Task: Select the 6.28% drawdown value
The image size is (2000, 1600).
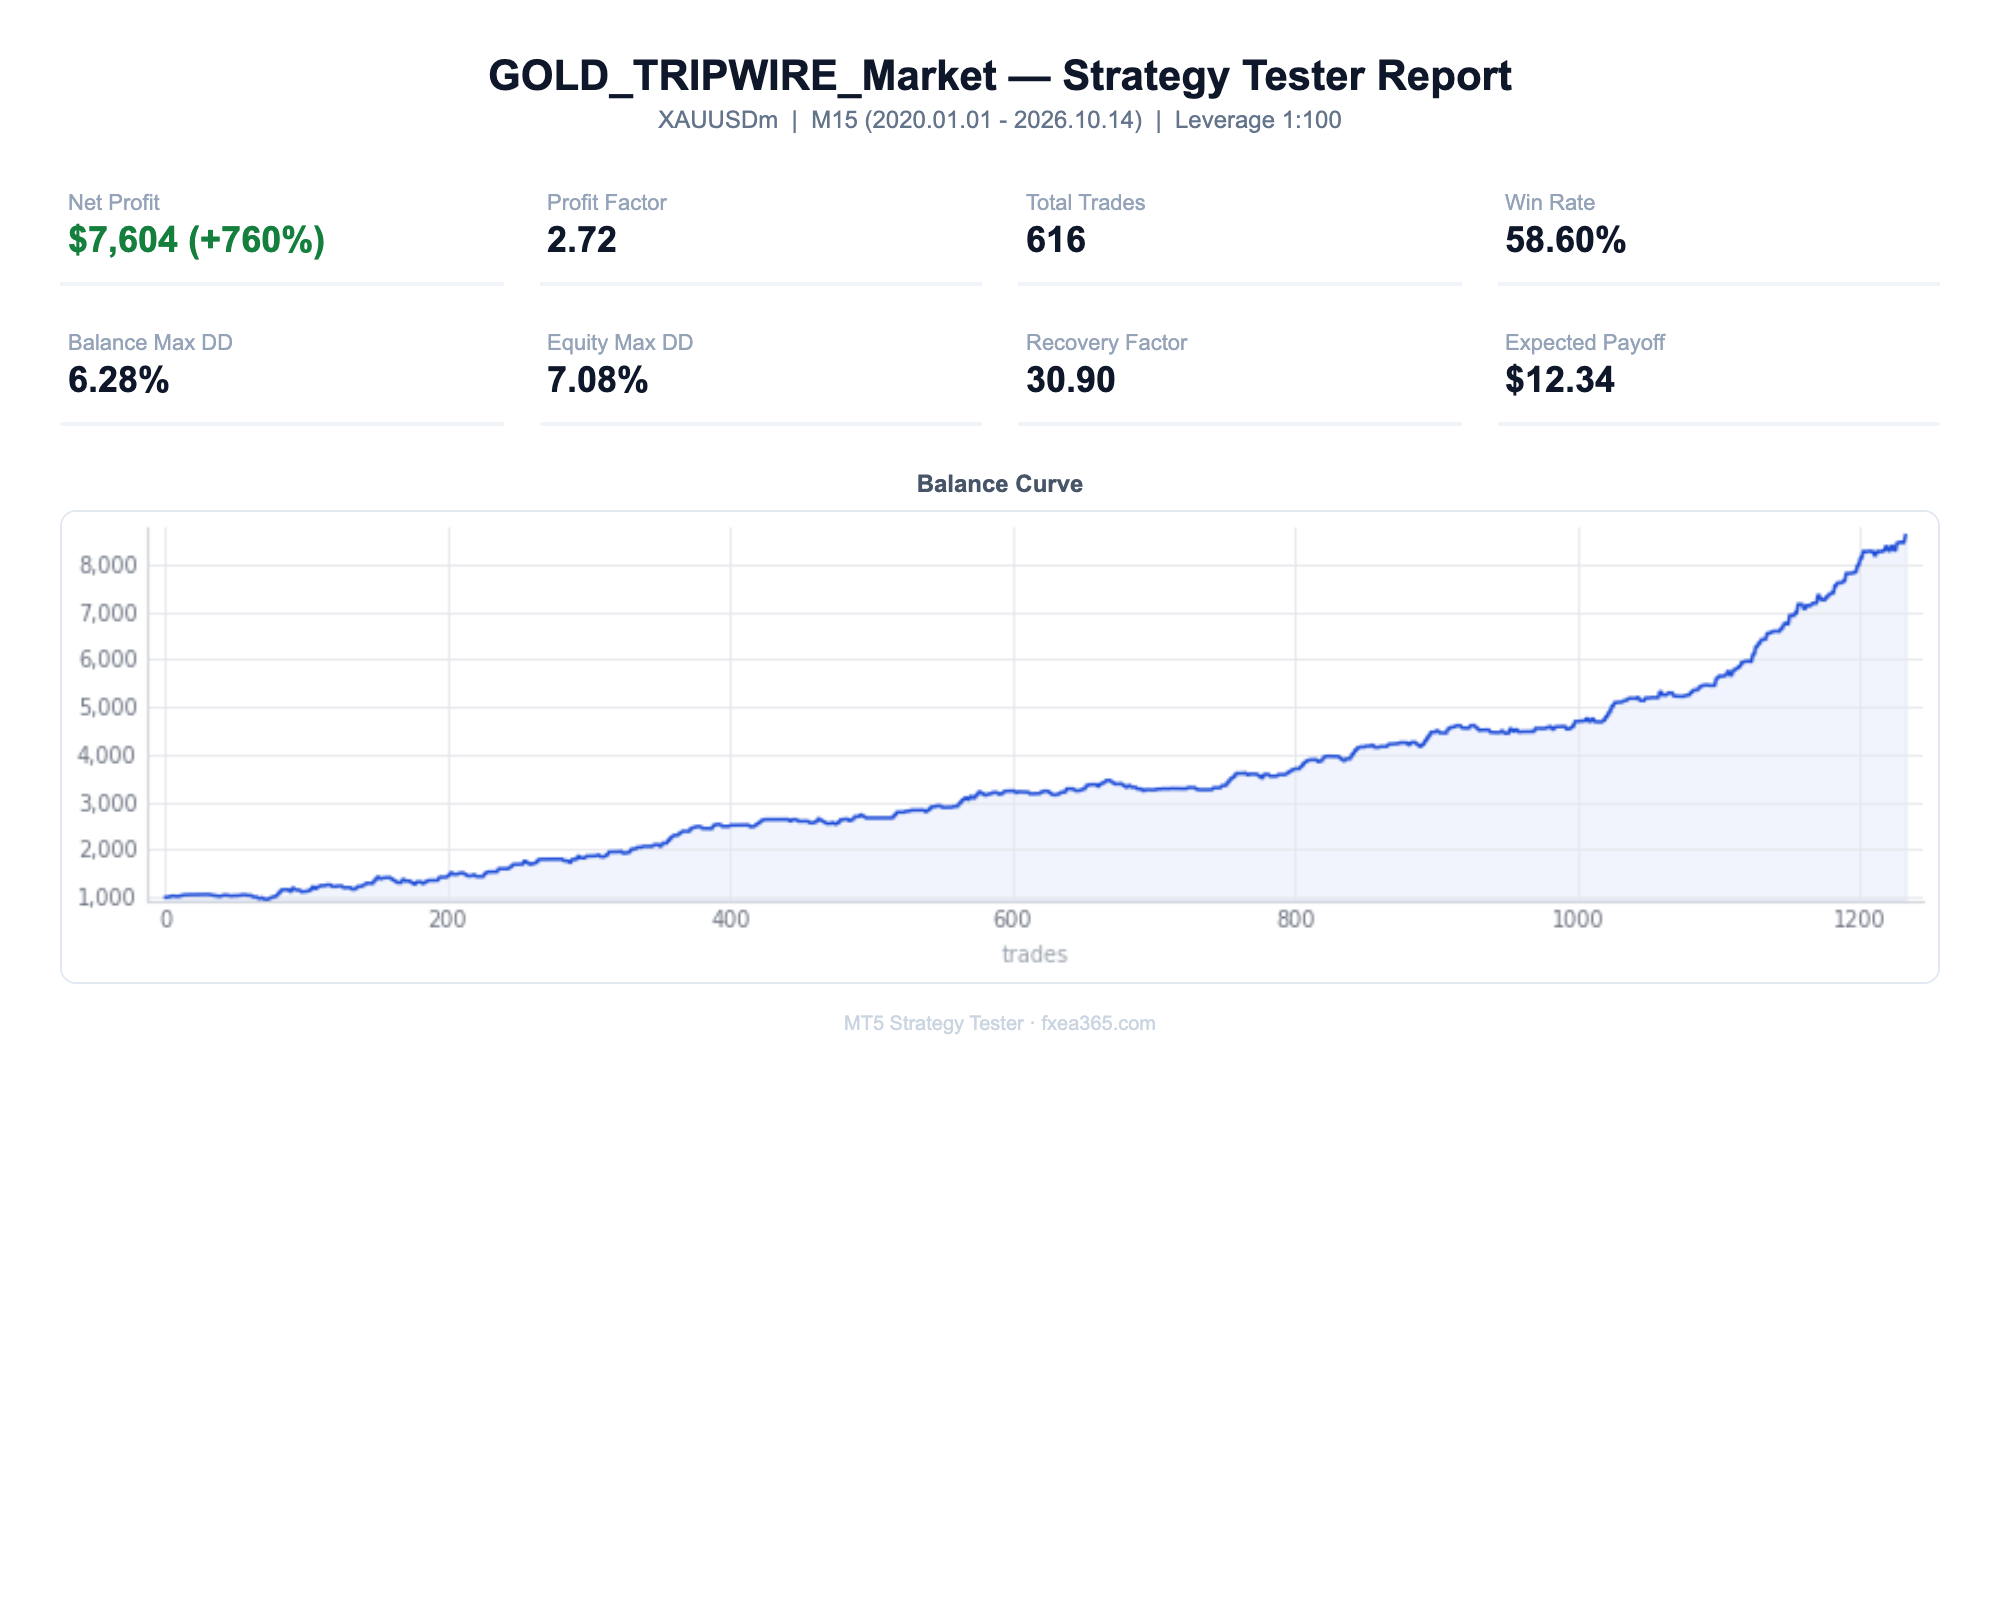Action: pos(118,381)
